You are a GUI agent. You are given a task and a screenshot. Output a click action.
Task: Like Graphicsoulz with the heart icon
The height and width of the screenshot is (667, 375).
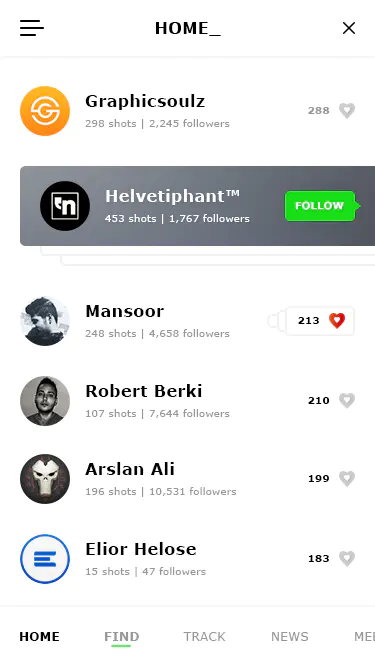[x=347, y=111]
